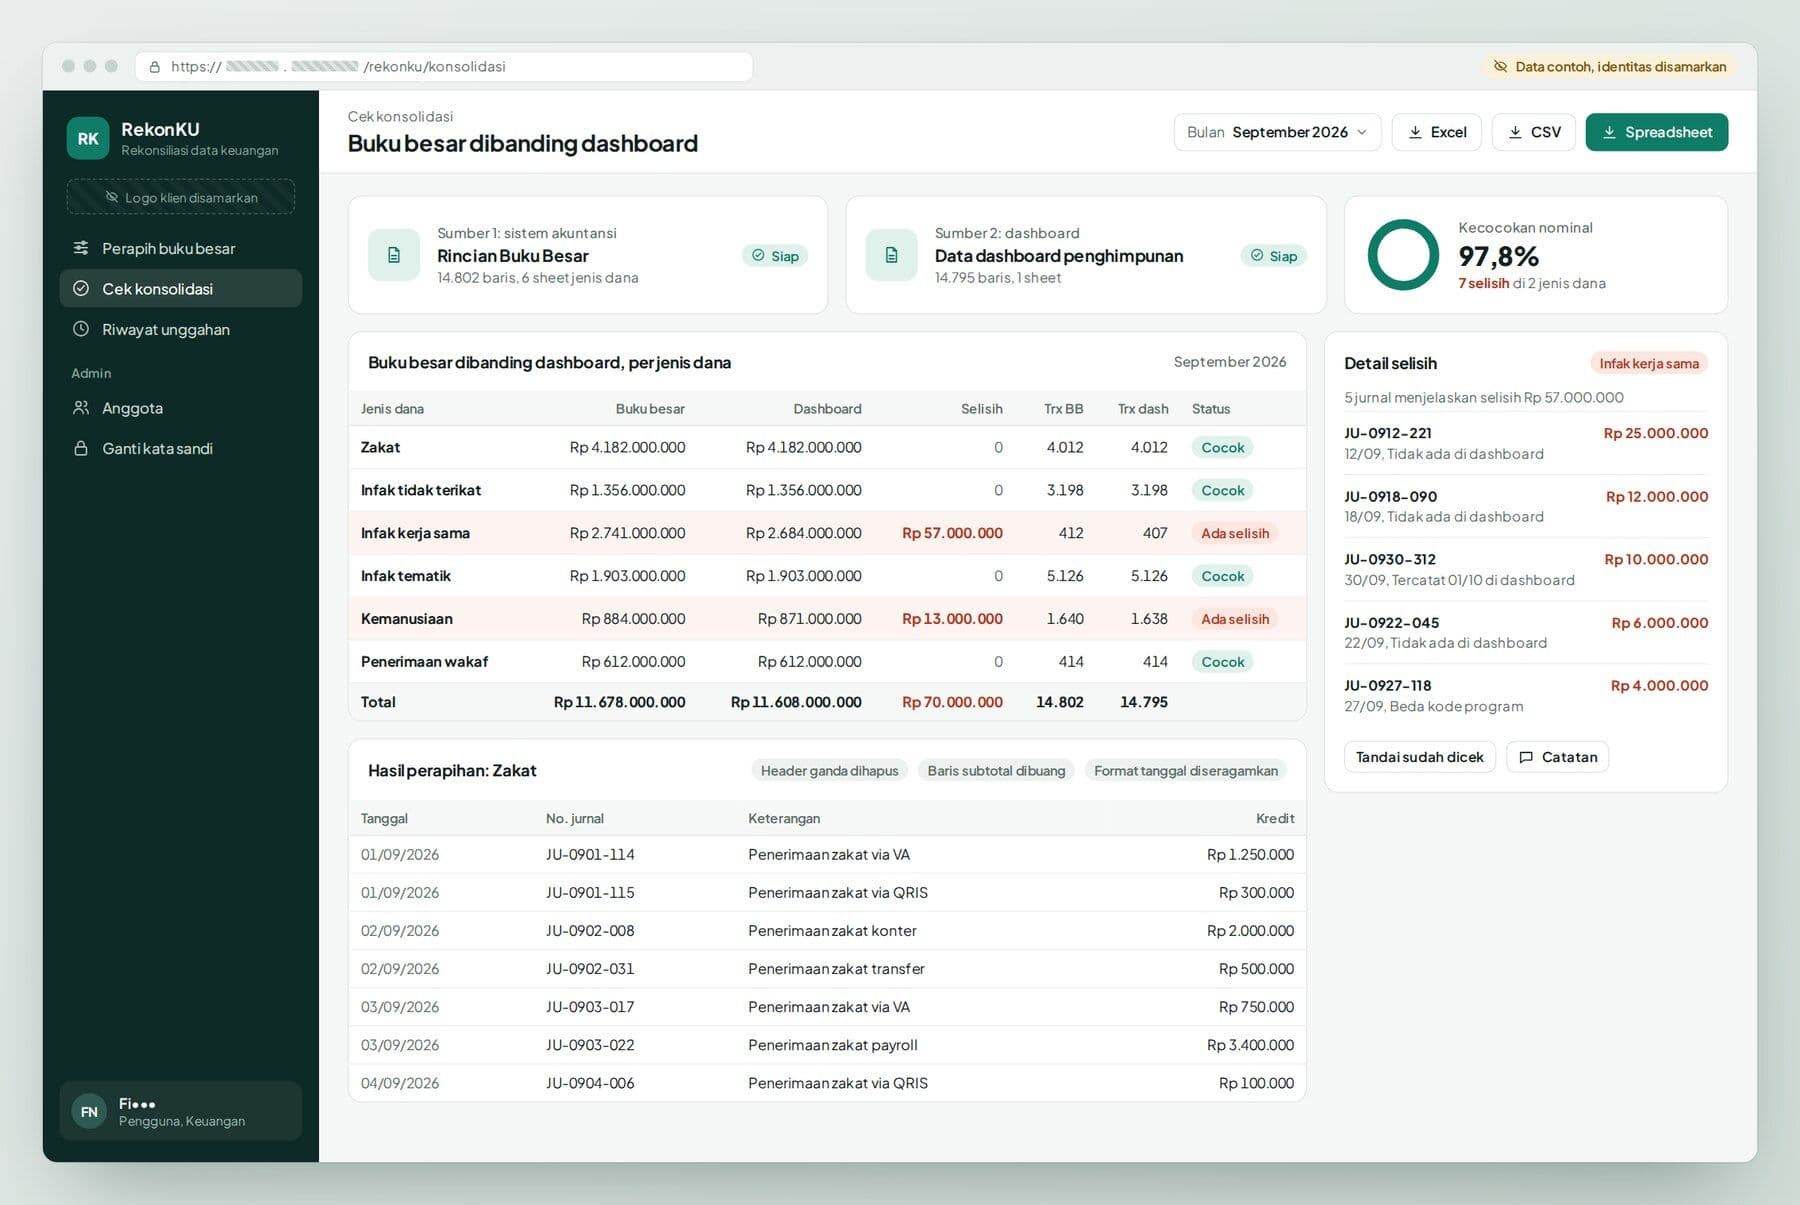The height and width of the screenshot is (1205, 1800).
Task: Select the Header ganda dihapus chip
Action: point(829,770)
